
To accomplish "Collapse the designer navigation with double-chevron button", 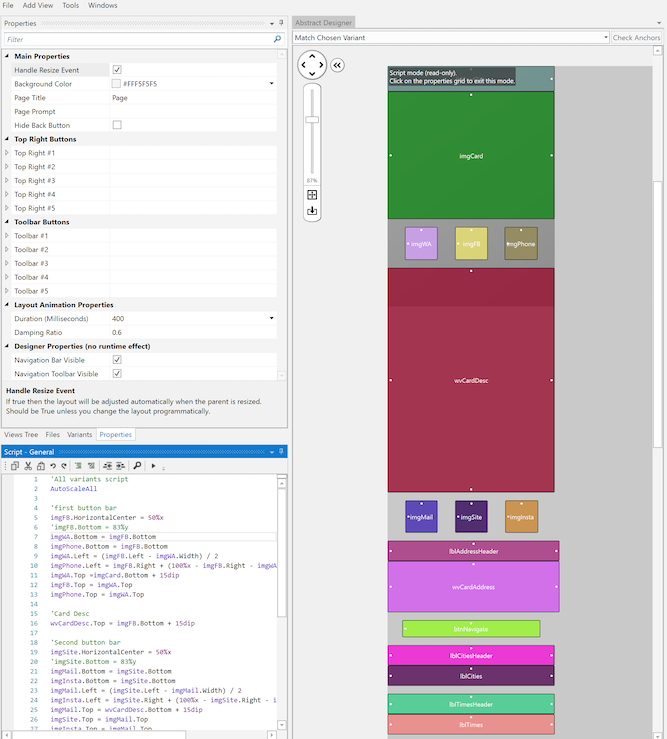I will (x=337, y=65).
